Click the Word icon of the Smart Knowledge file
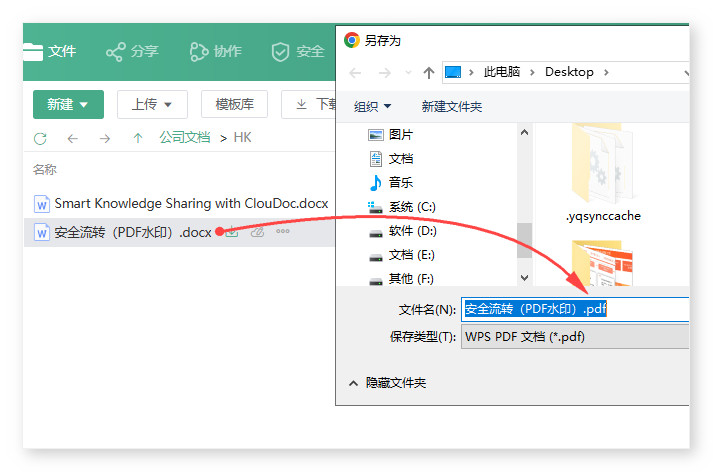The height and width of the screenshot is (472, 713). [42, 204]
